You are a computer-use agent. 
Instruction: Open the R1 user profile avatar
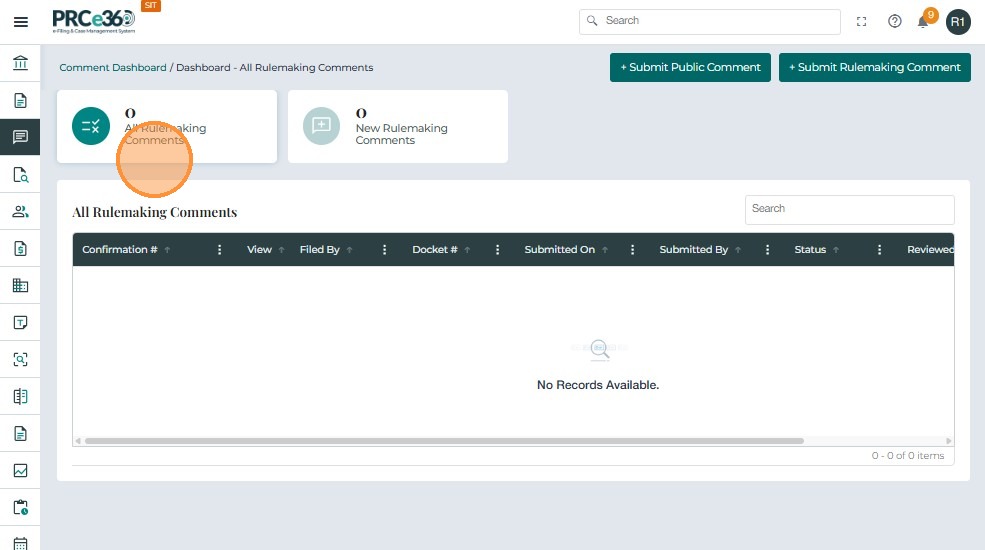pyautogui.click(x=958, y=22)
